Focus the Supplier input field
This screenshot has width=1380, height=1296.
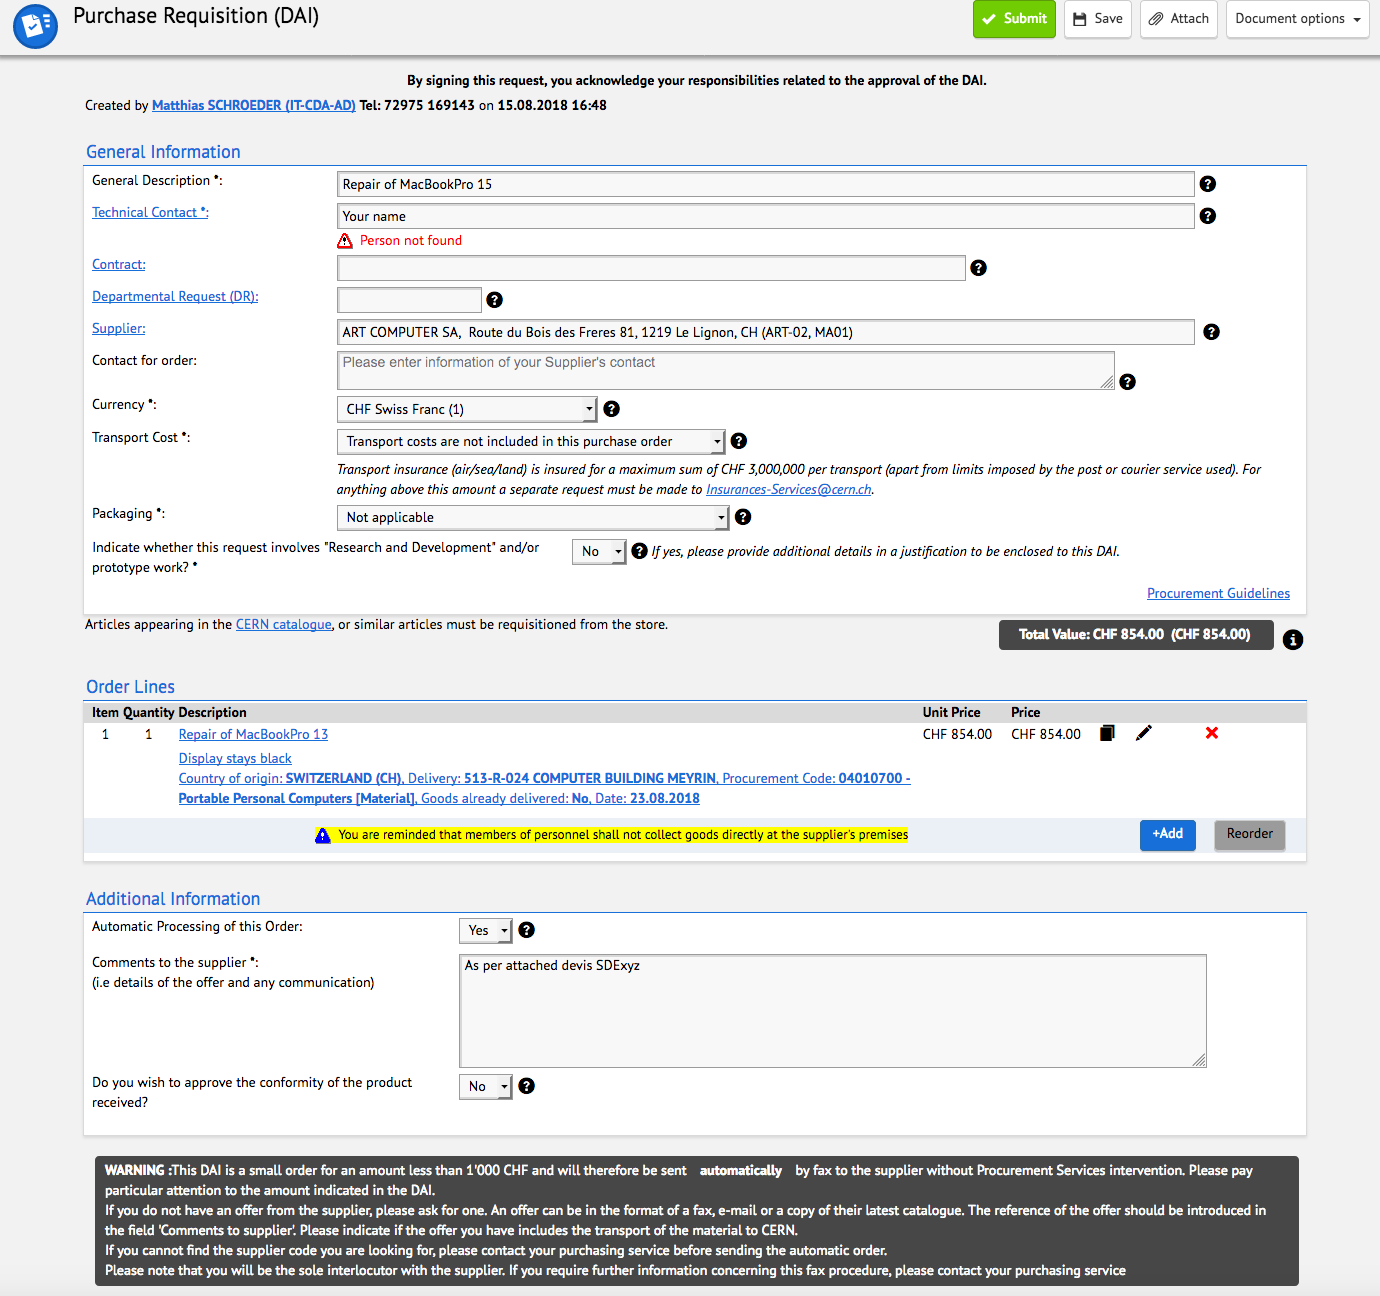[x=766, y=332]
